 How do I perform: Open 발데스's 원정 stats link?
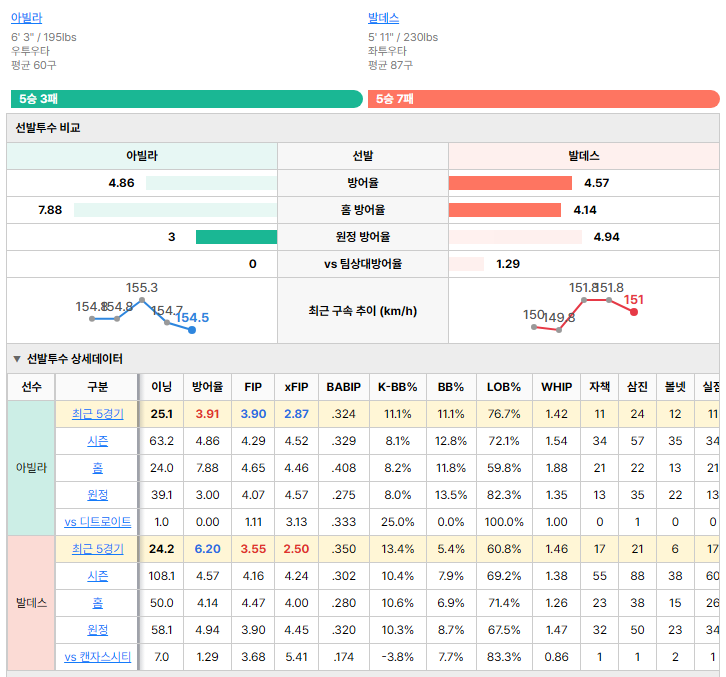[x=98, y=630]
